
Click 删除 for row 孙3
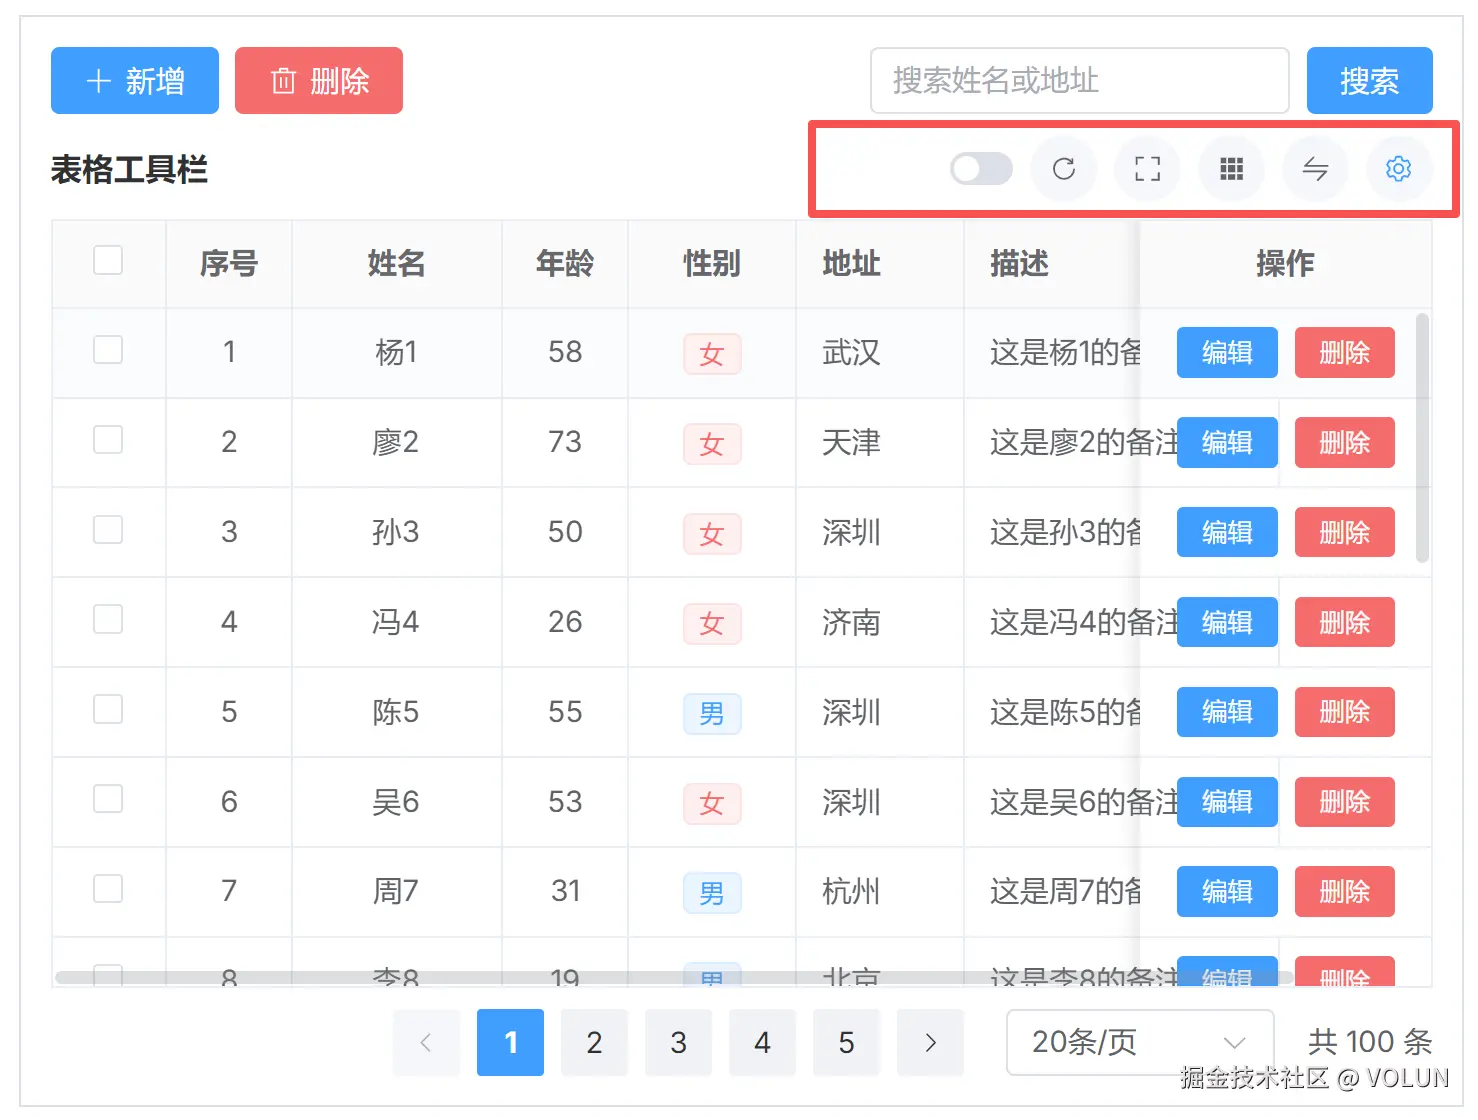(x=1345, y=532)
